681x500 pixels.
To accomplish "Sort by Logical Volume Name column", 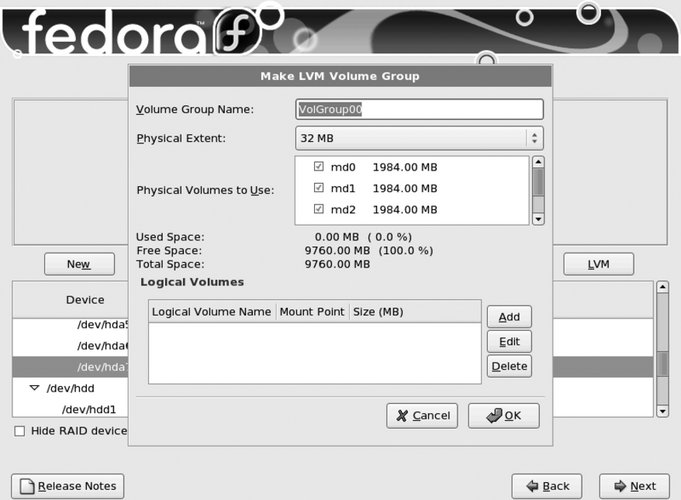I will (x=211, y=312).
